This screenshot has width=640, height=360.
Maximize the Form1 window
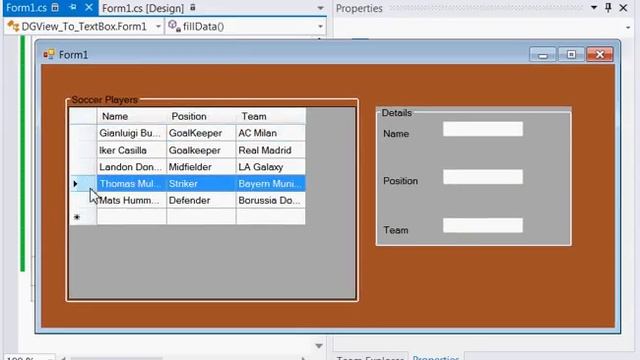point(571,54)
